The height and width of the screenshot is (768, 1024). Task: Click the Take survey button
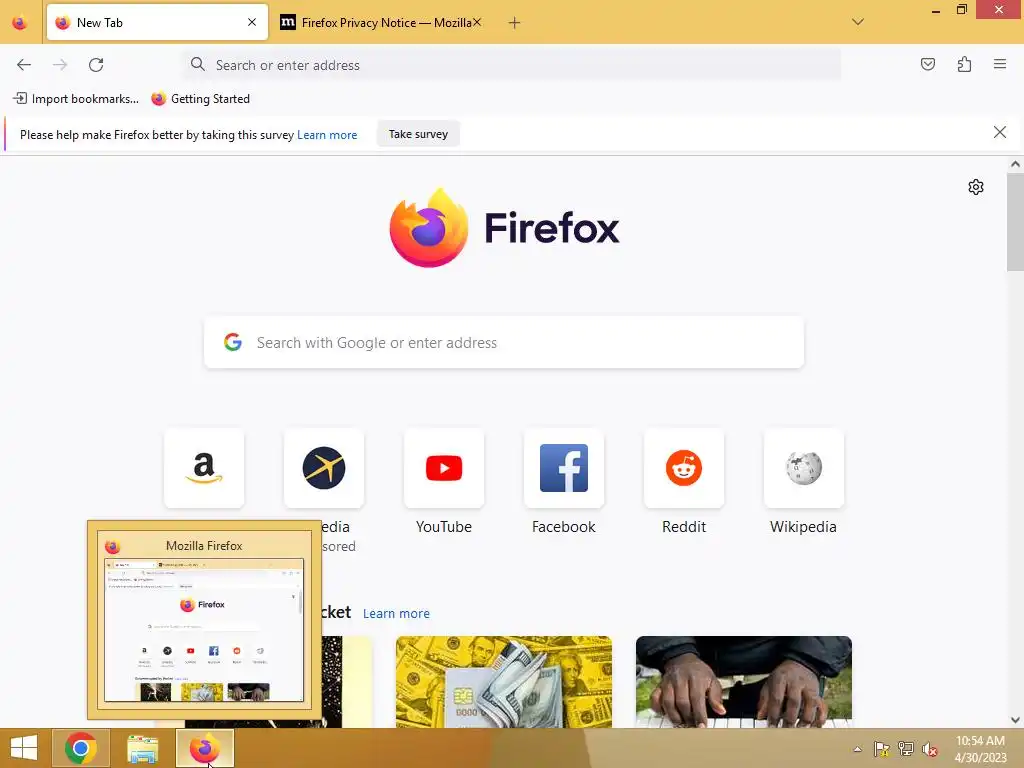419,134
